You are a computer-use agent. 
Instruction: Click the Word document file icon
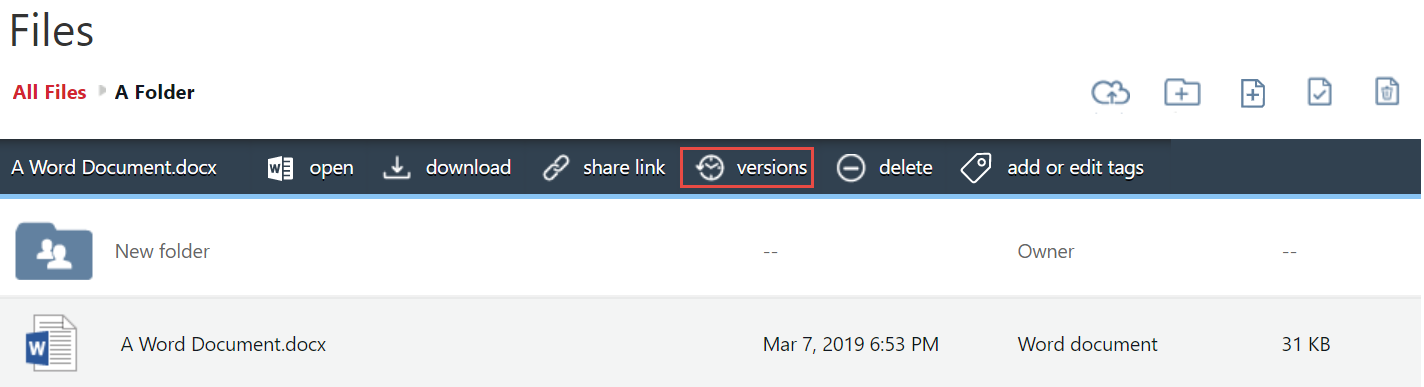(50, 344)
